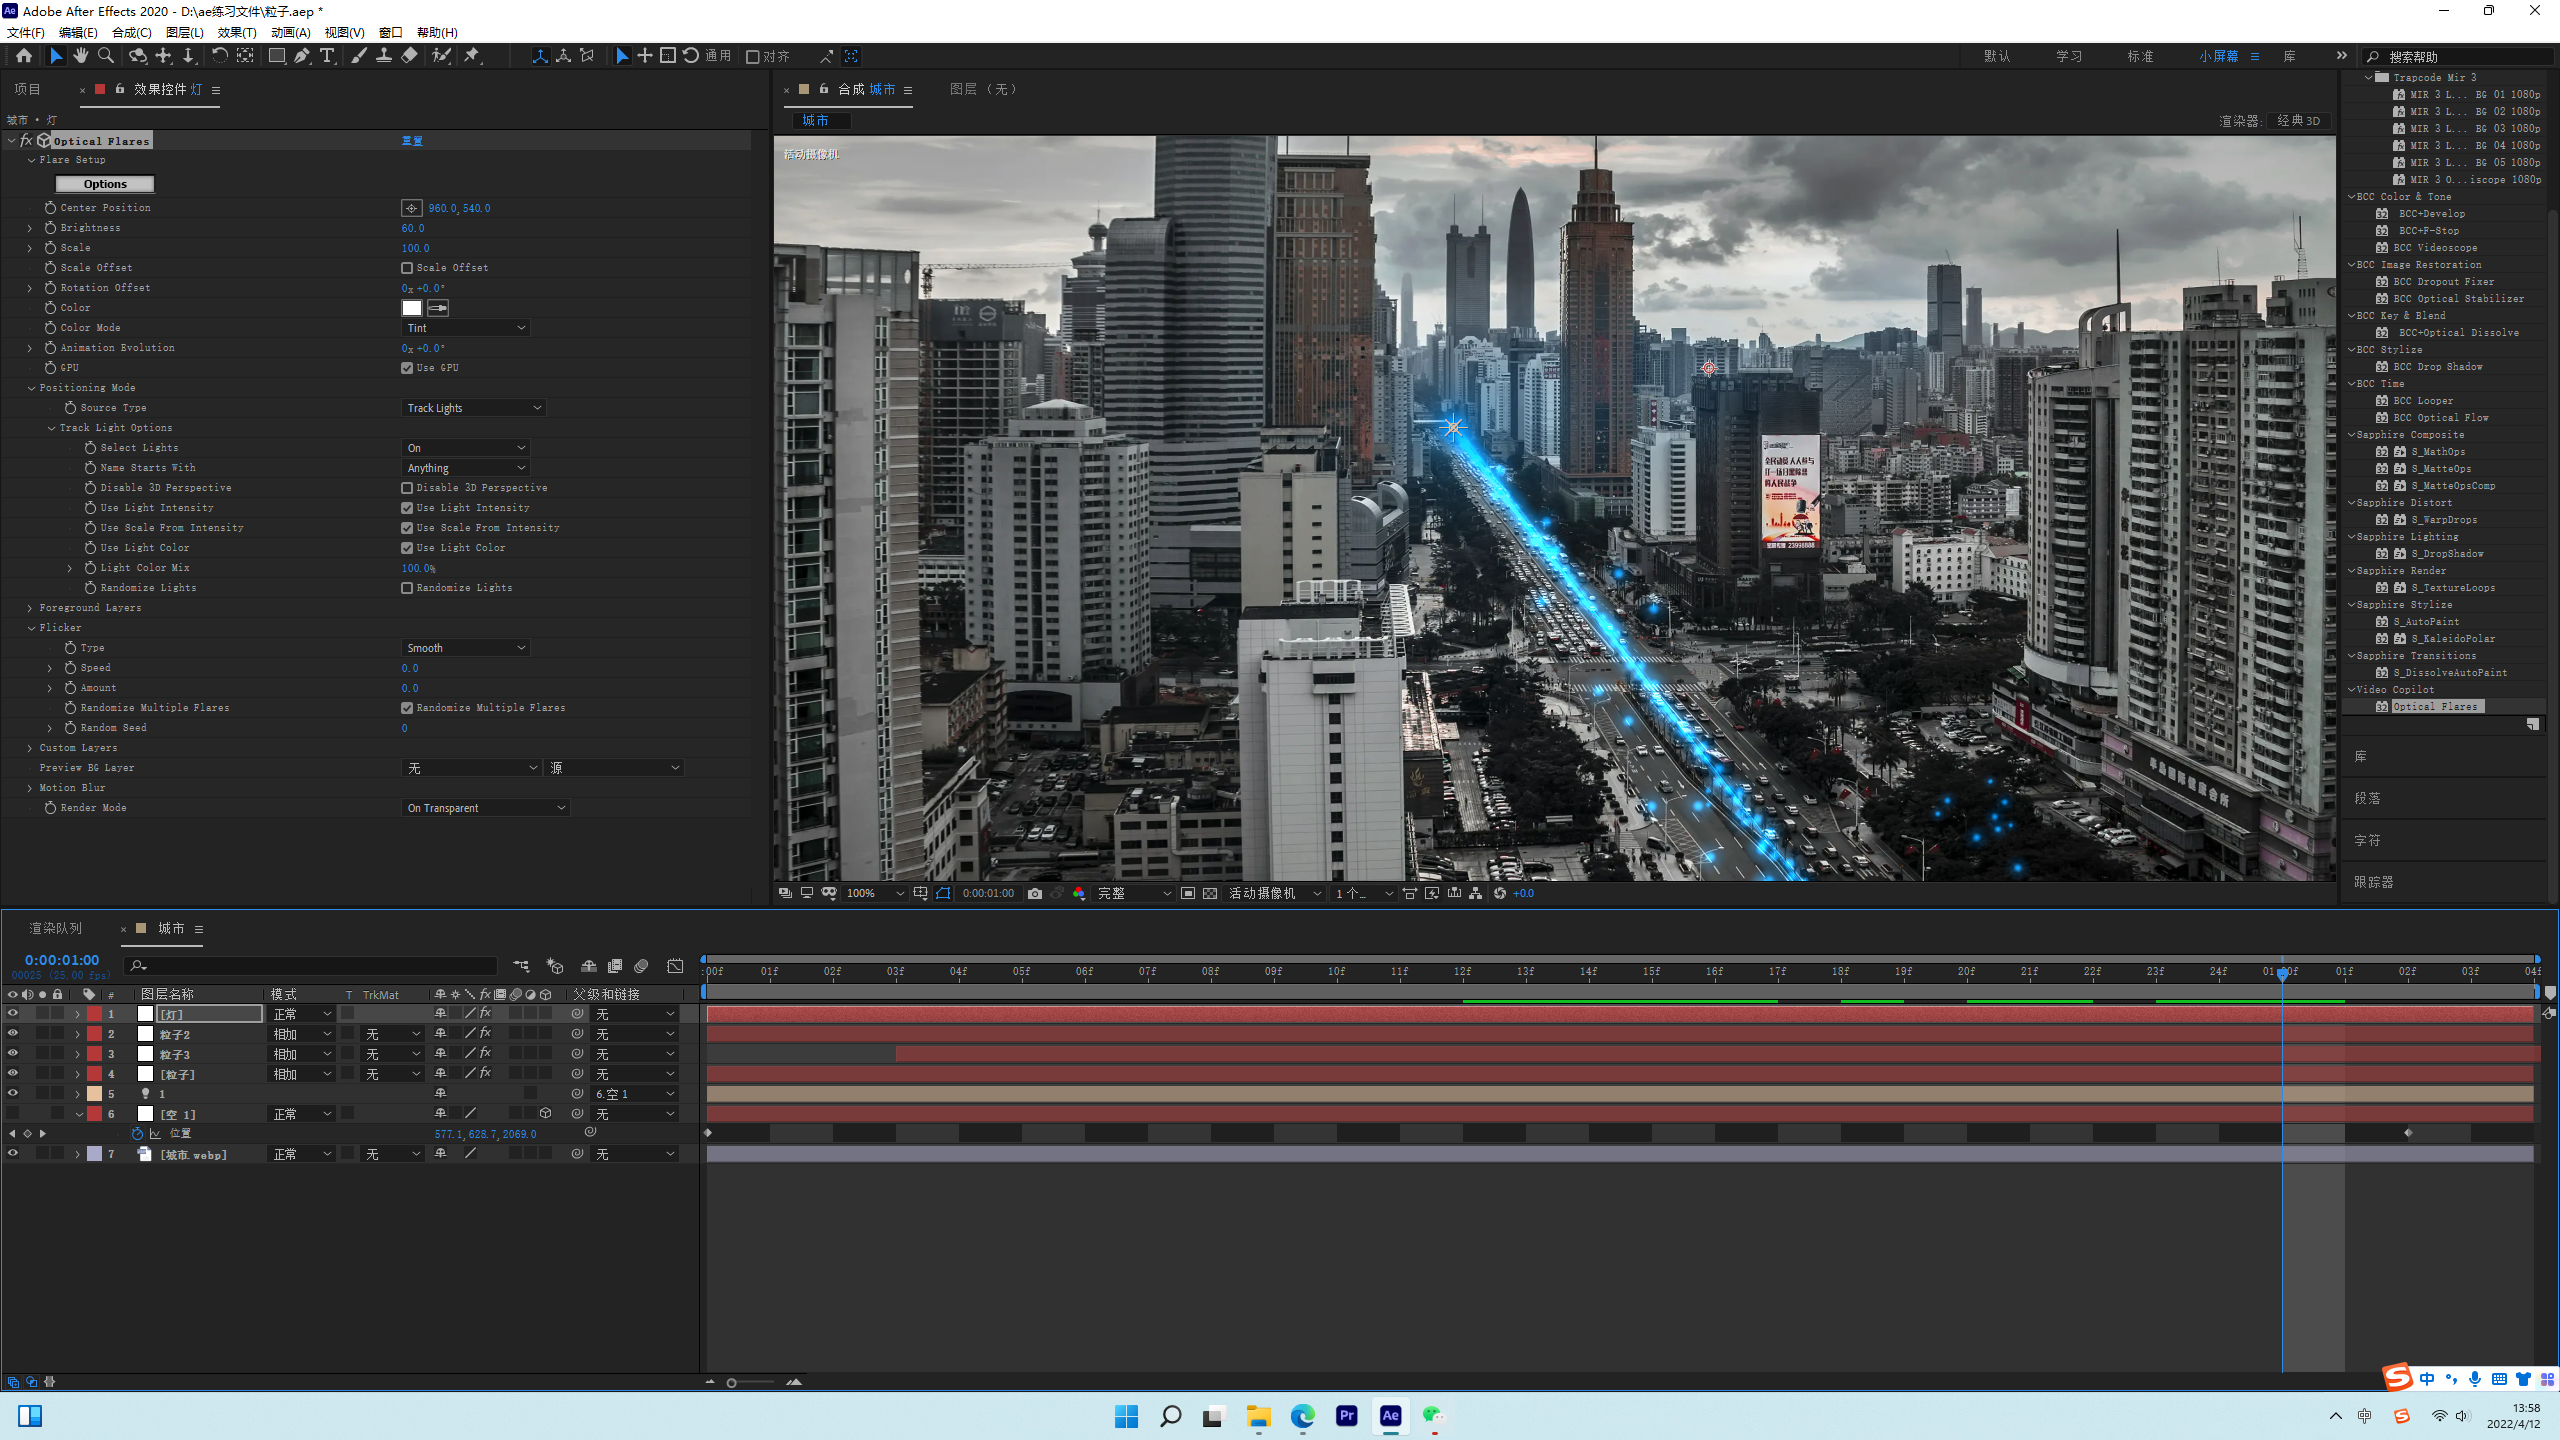The width and height of the screenshot is (2560, 1440).
Task: Hide layer 粒子2 with eye toggle
Action: pyautogui.click(x=13, y=1033)
